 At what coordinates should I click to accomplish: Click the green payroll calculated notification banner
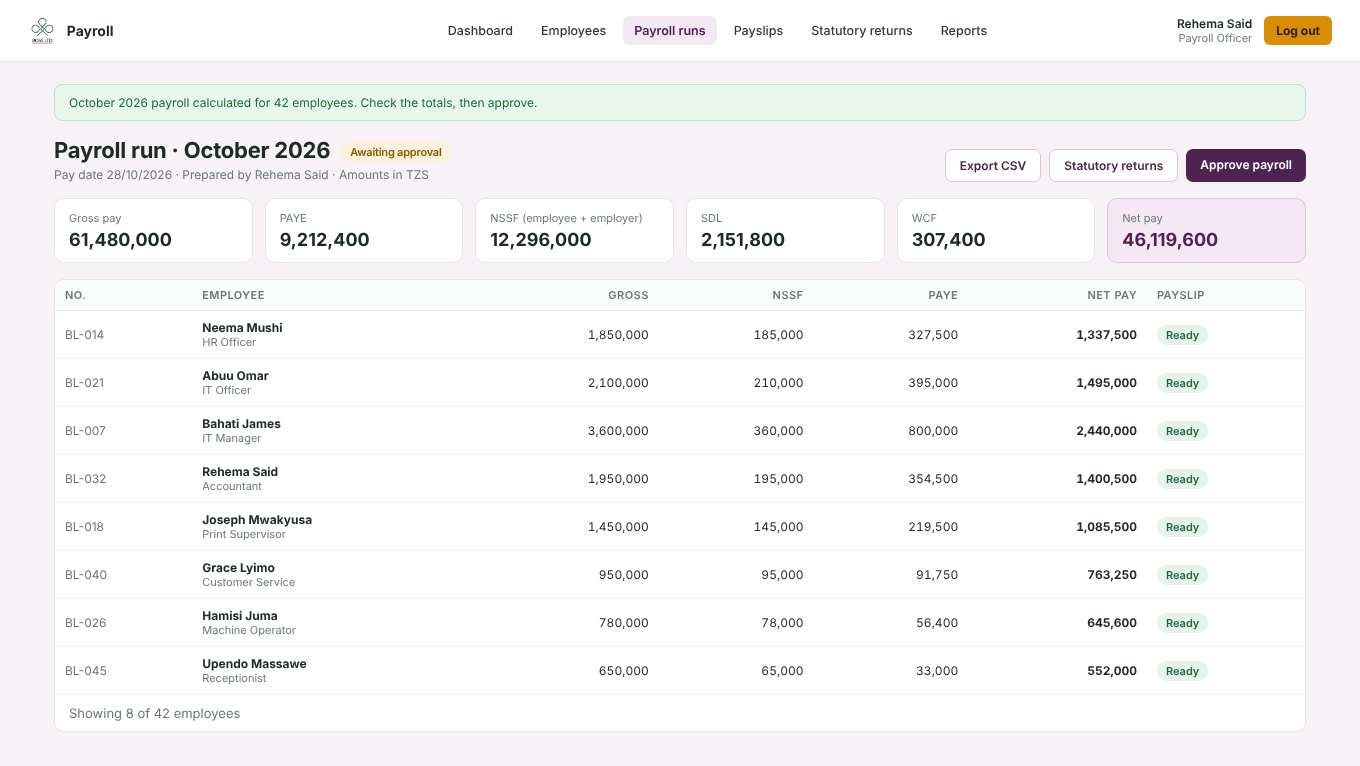pos(680,103)
